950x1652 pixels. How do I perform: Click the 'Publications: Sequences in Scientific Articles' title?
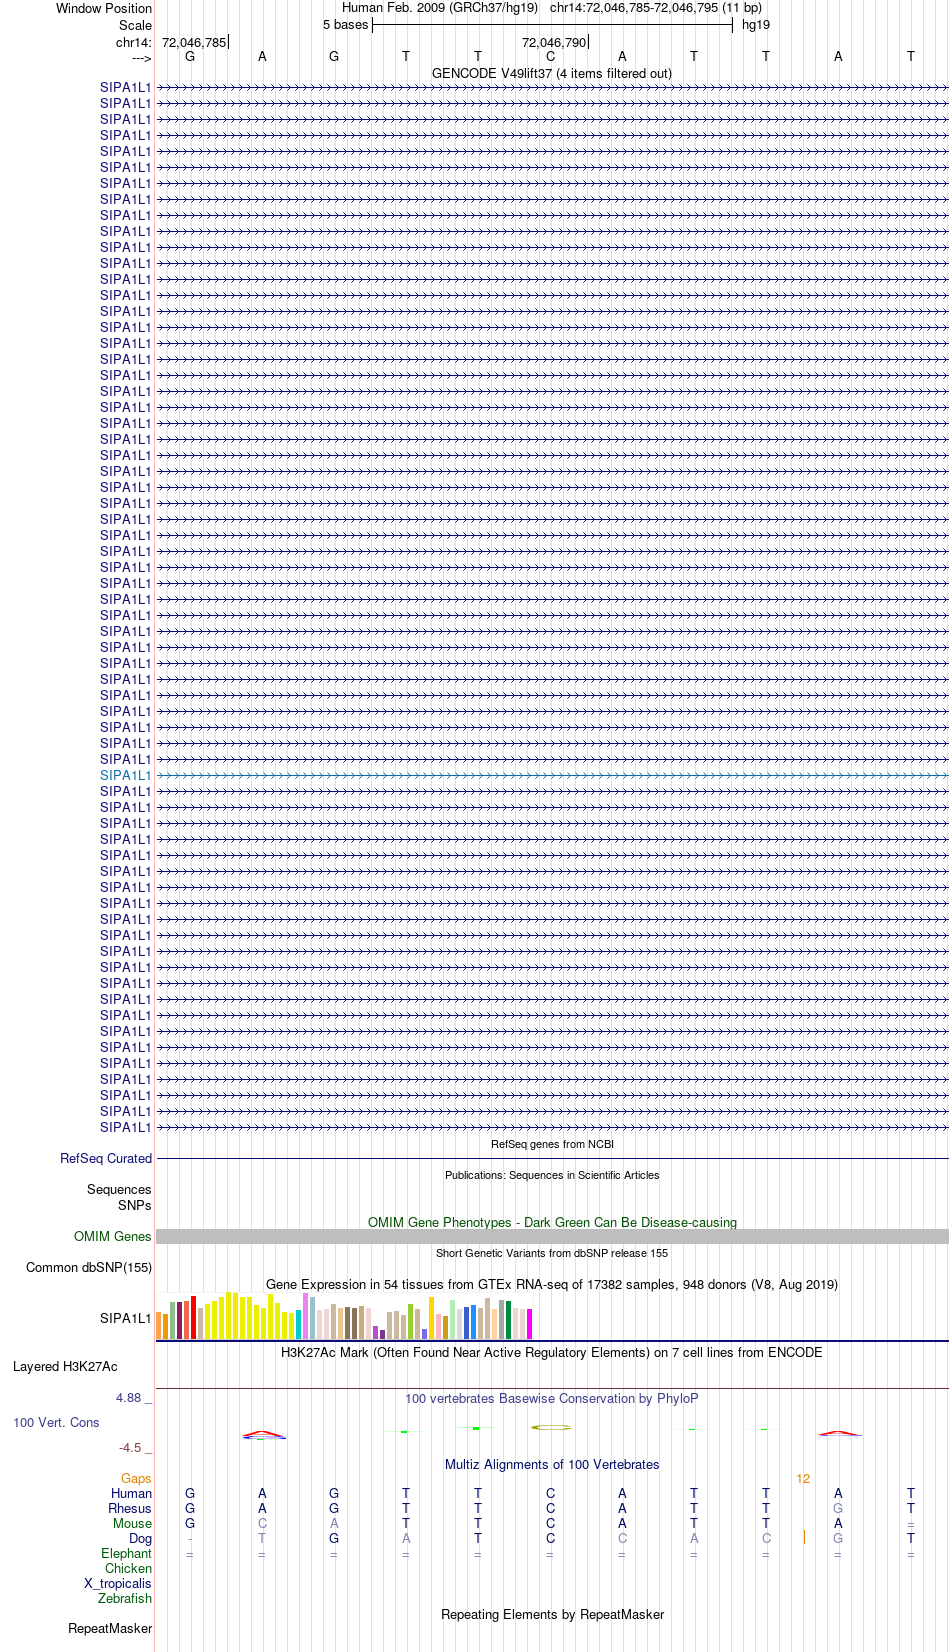552,1175
